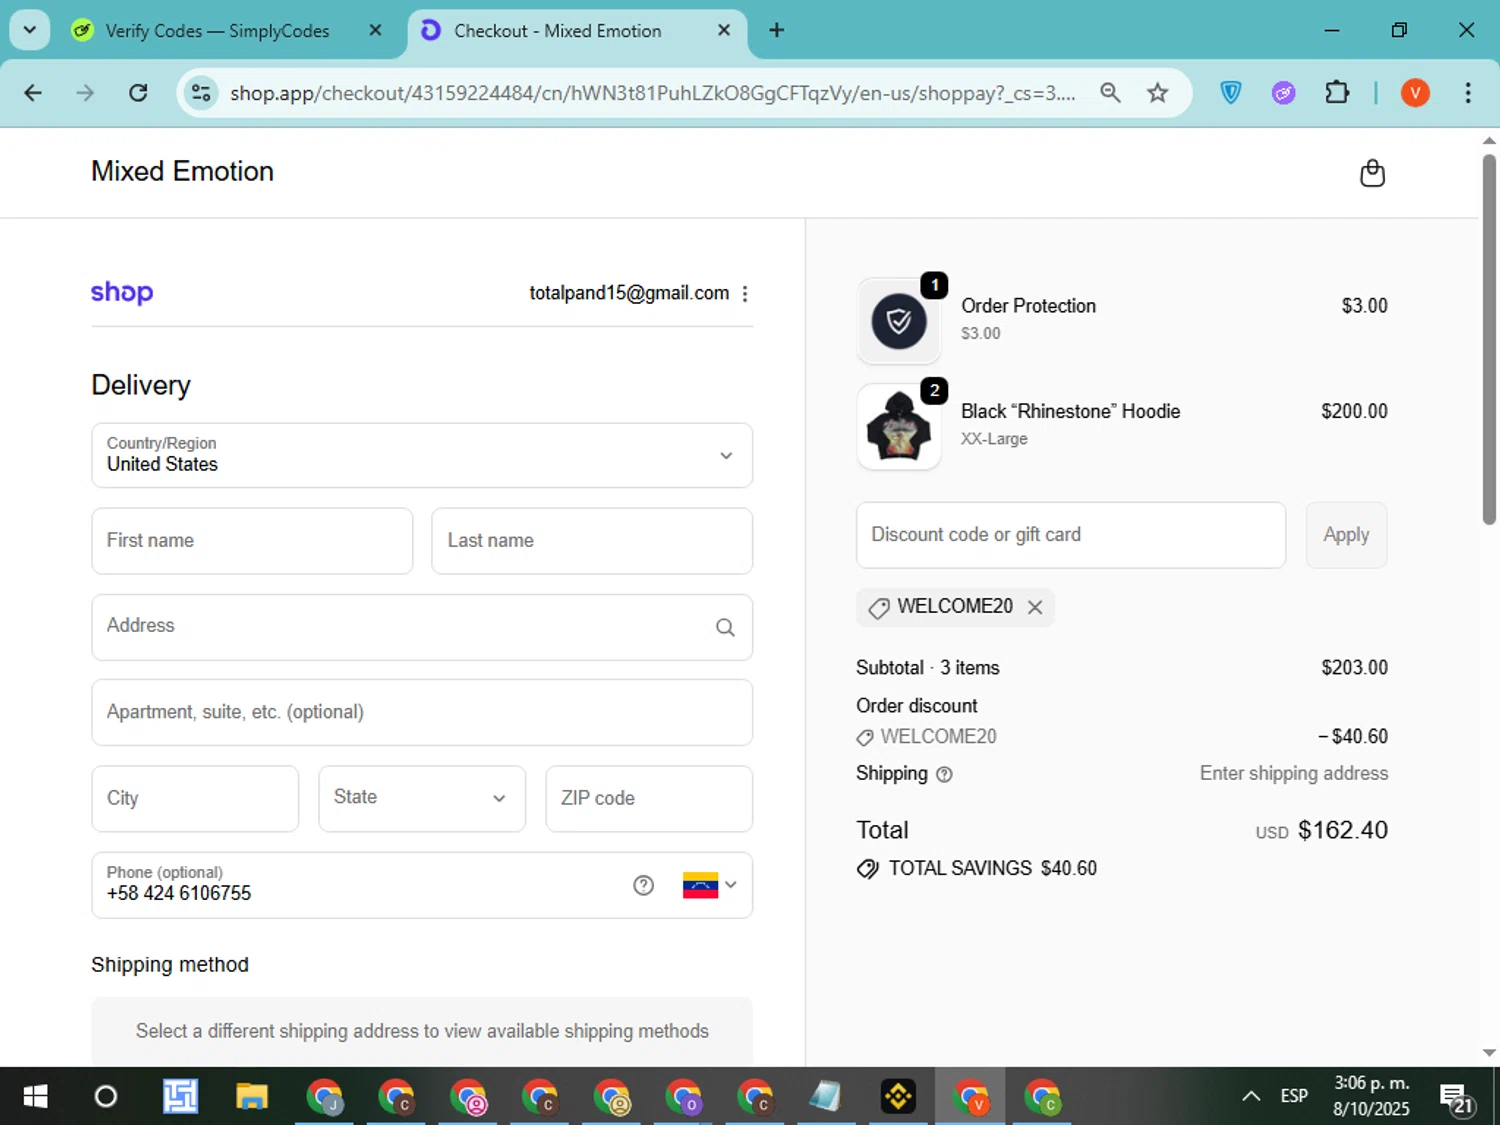
Task: Open the account options three-dot menu beside the email
Action: pos(745,293)
